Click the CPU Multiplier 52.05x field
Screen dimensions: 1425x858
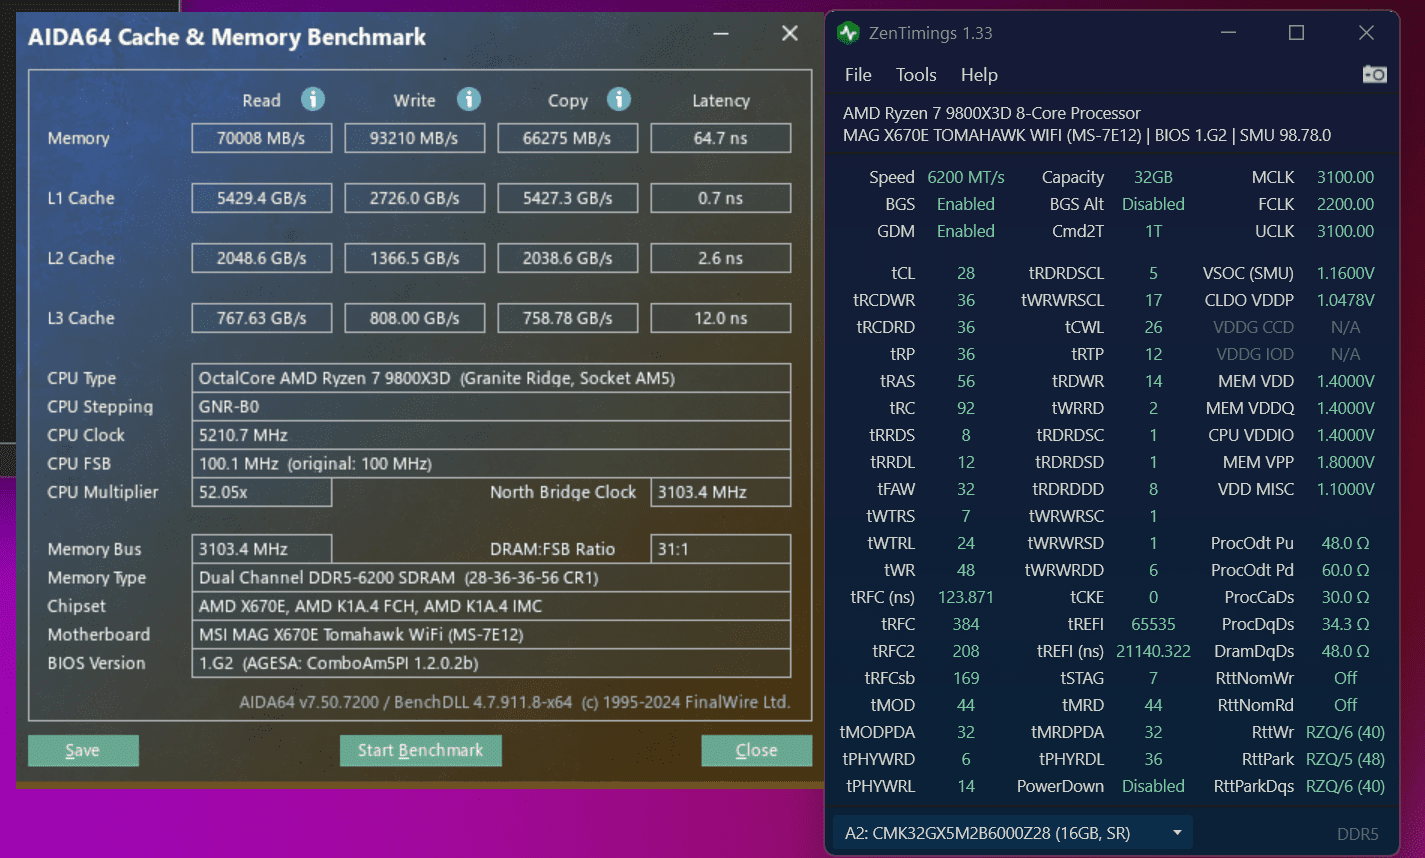262,492
